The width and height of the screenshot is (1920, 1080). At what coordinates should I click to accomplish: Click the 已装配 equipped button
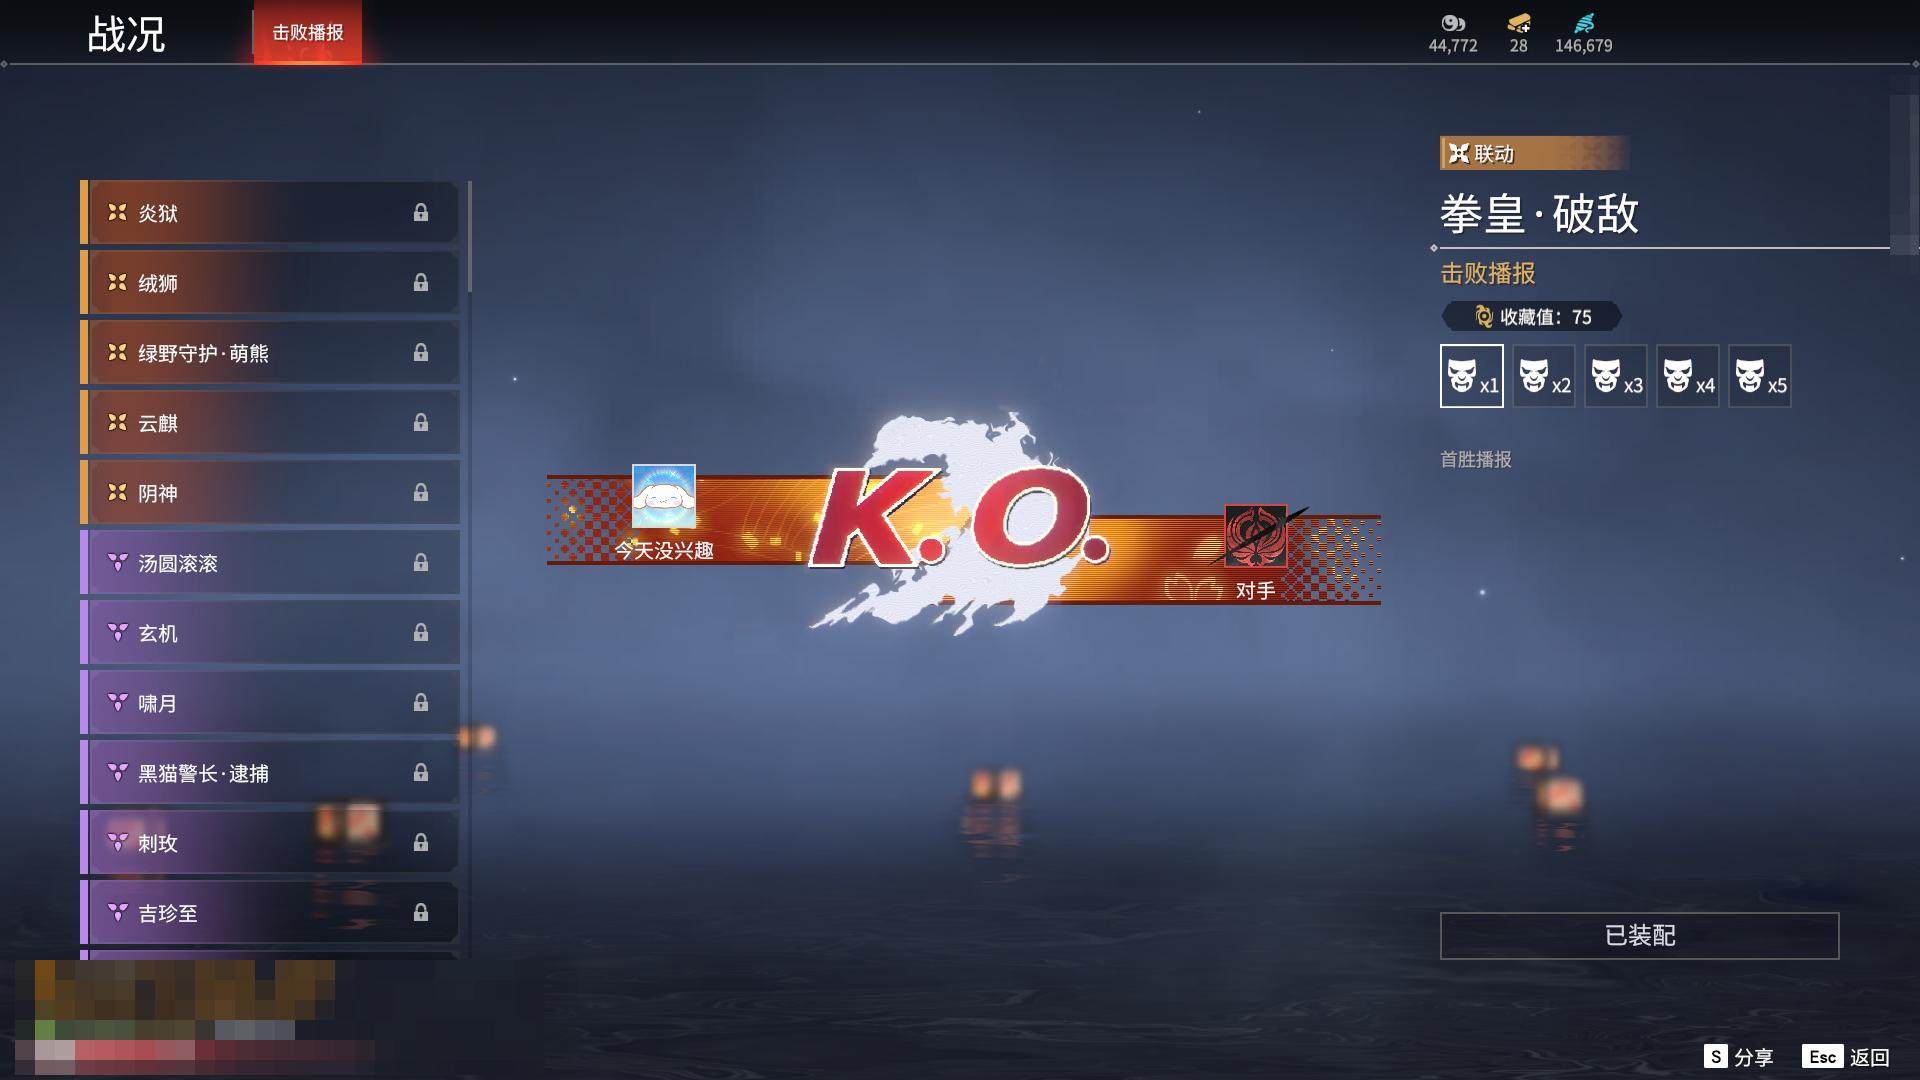point(1639,936)
